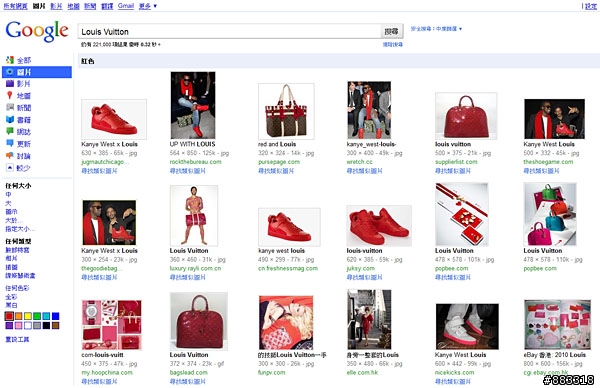Select 大 (Large) image size filter
600x388 pixels.
8,203
